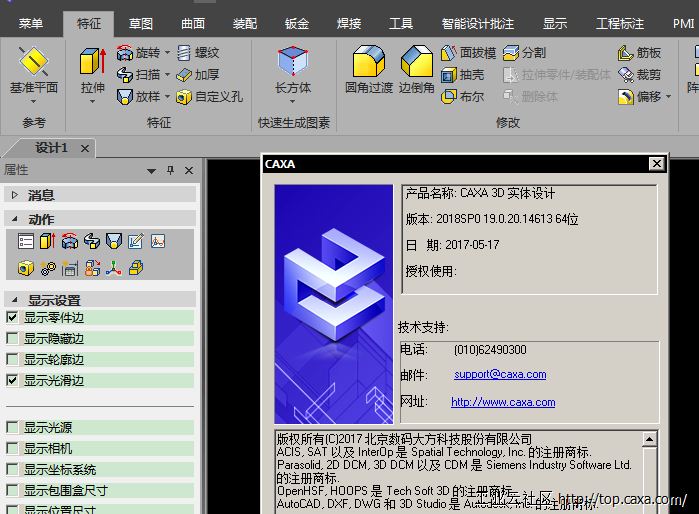Open dropdown arrow next to 扫描
The image size is (699, 514).
click(168, 74)
